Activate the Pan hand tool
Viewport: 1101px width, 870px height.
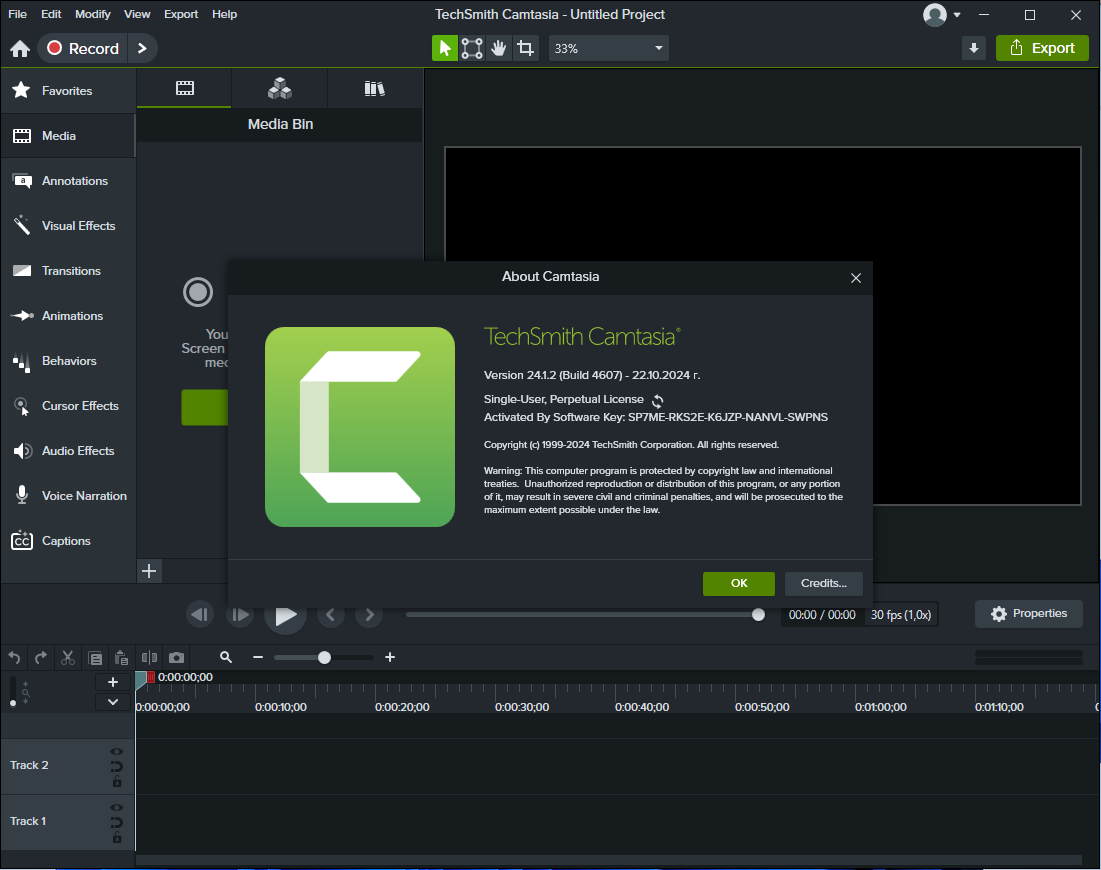[498, 48]
